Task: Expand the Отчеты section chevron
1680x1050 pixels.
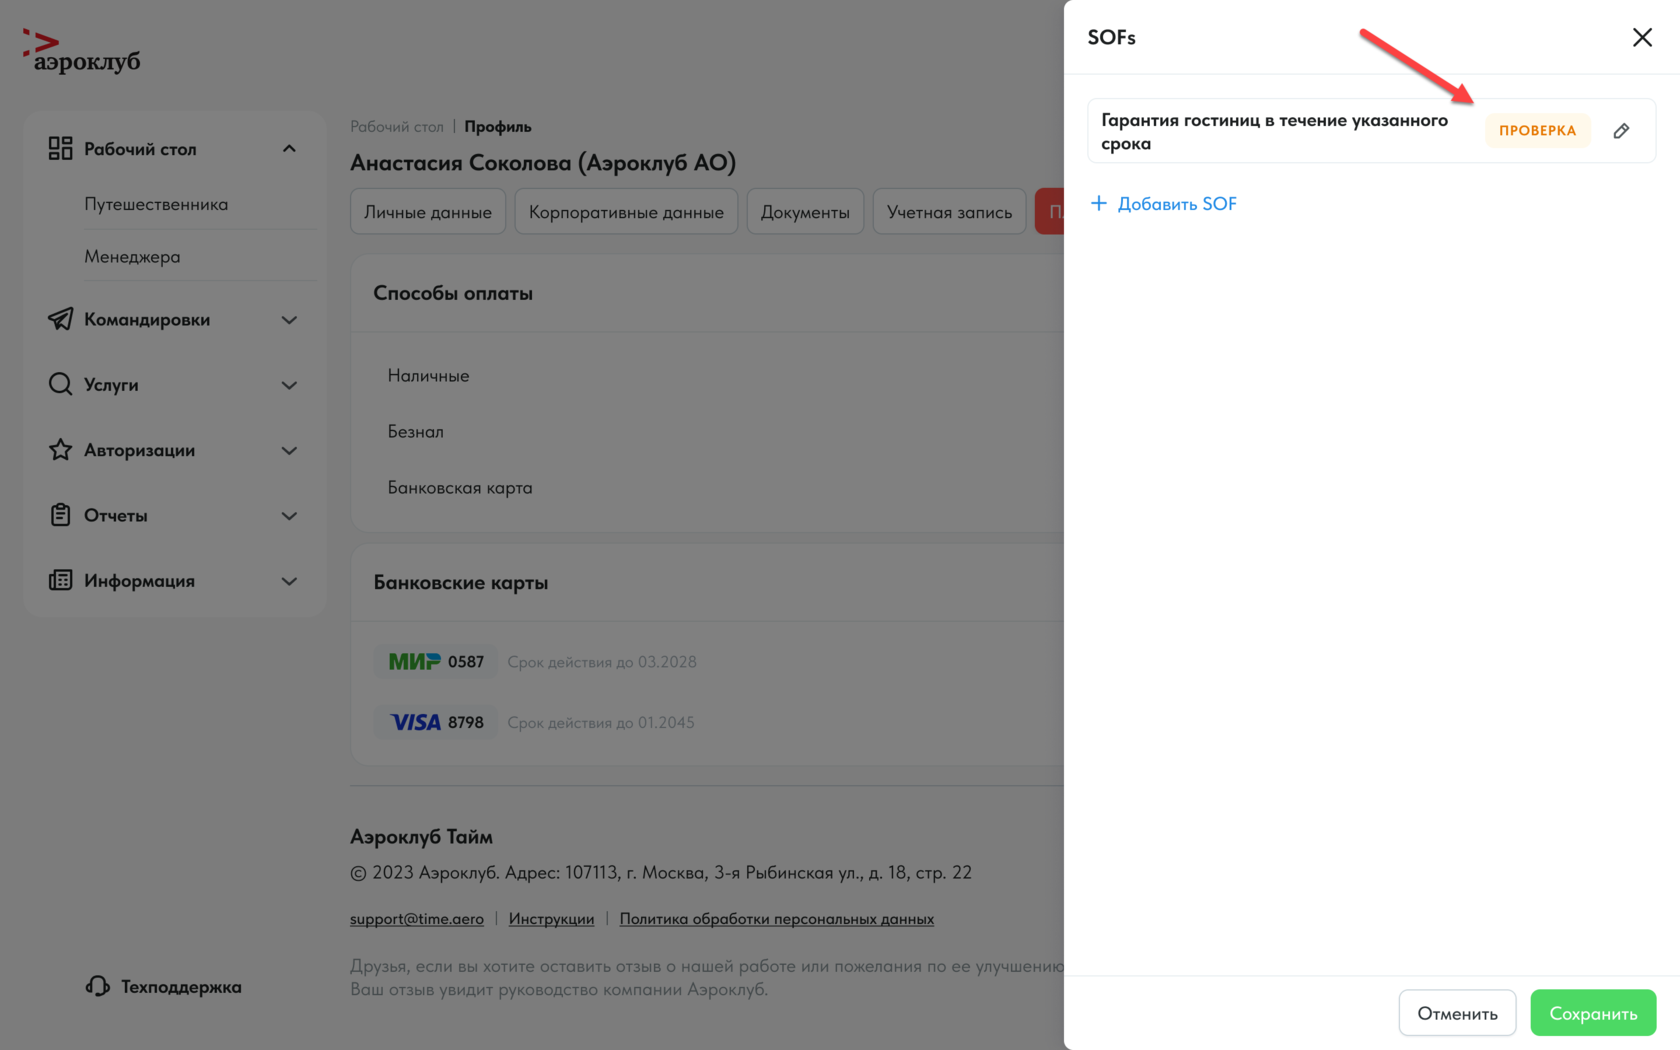Action: (289, 516)
